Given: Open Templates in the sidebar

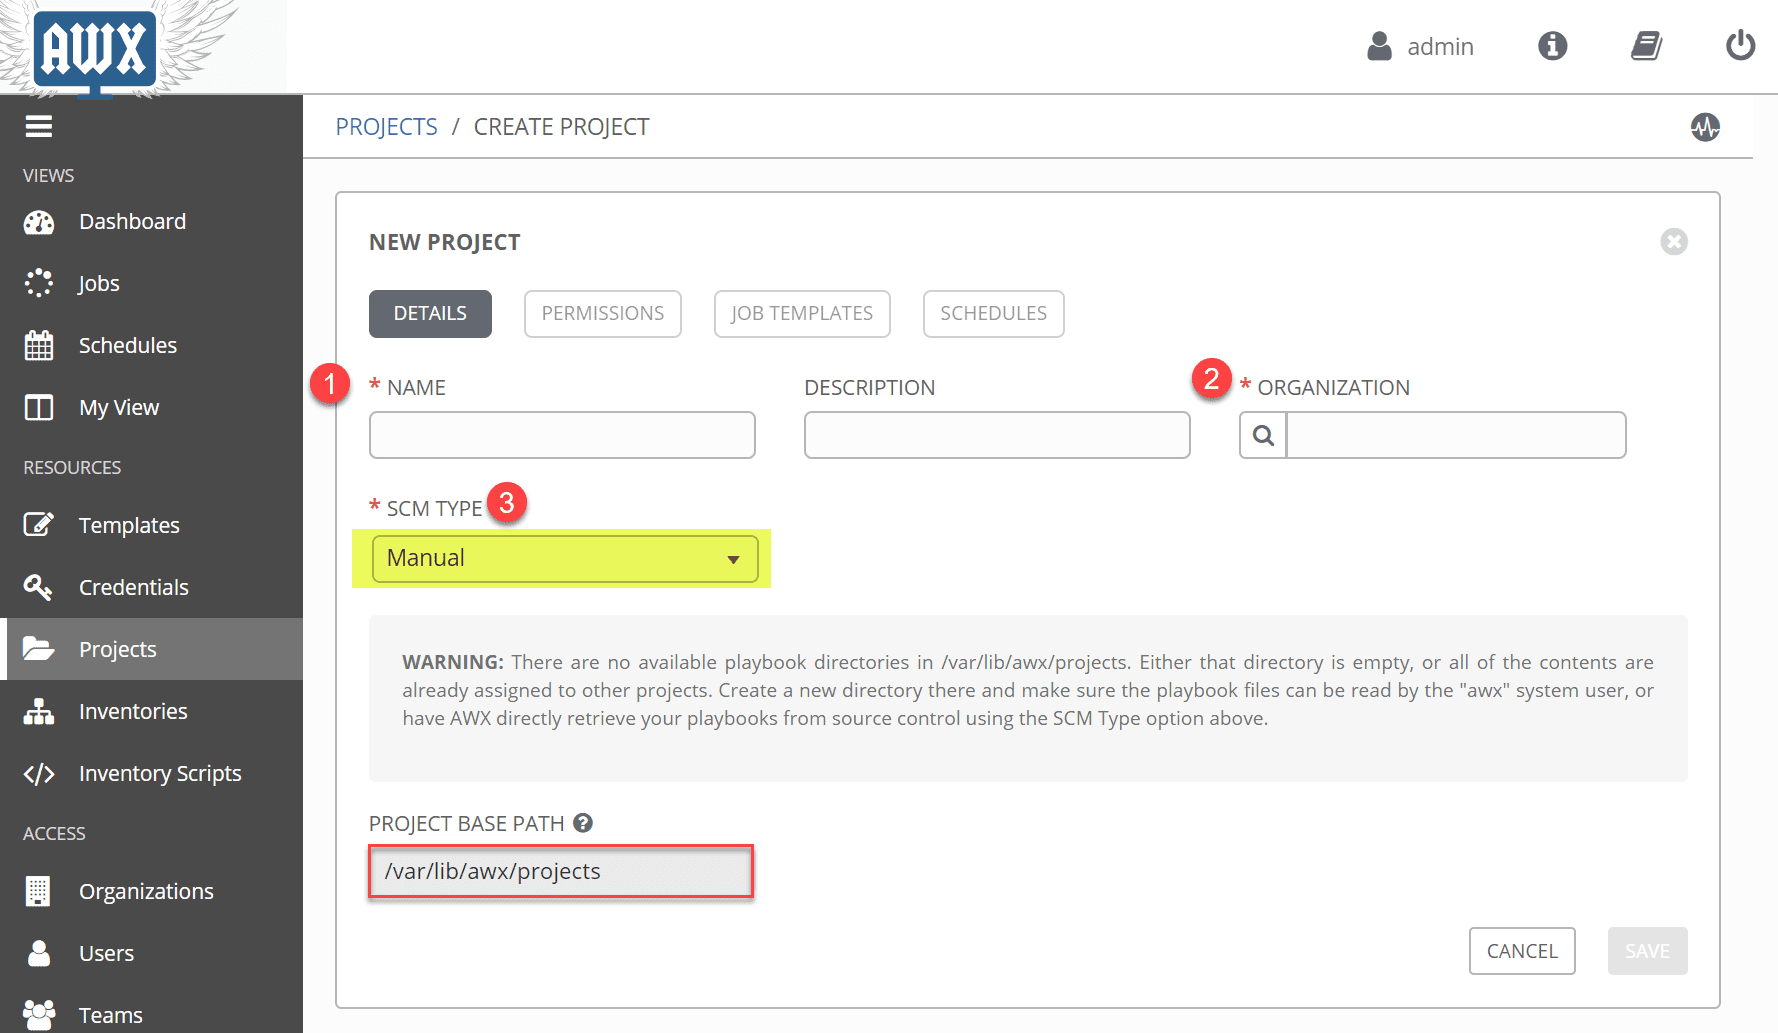Looking at the screenshot, I should 129,526.
